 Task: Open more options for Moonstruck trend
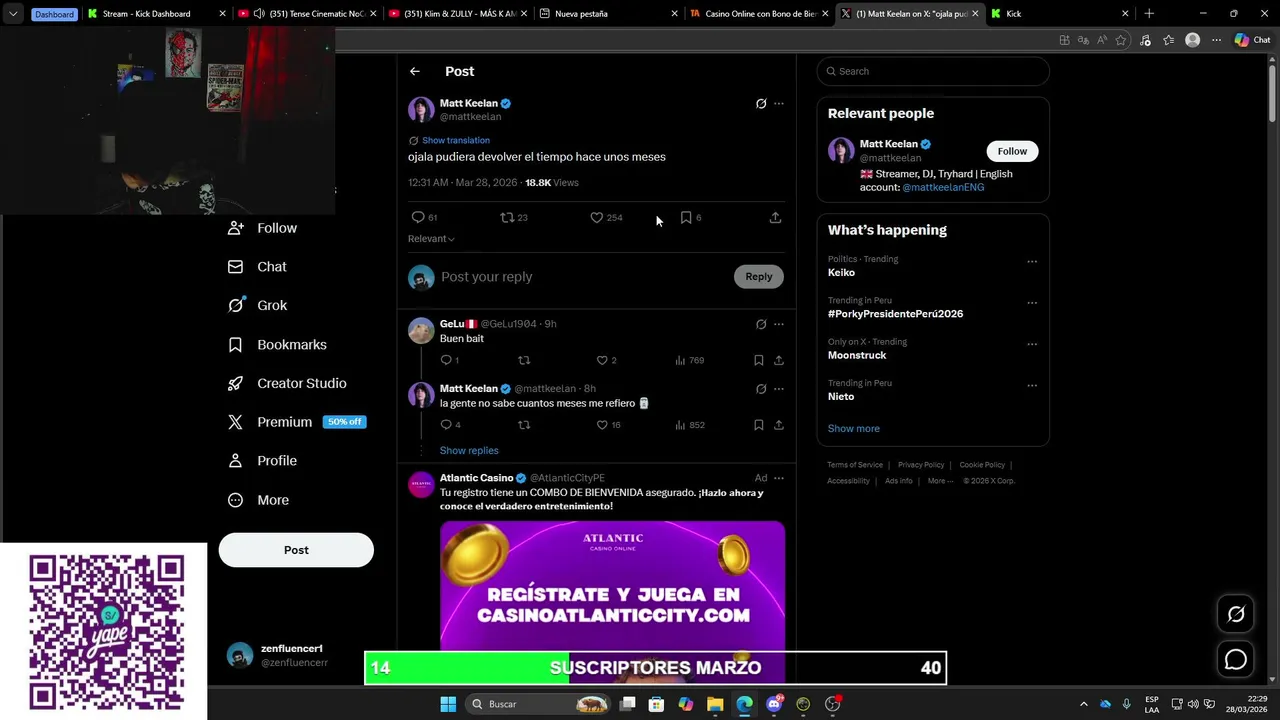click(x=1032, y=344)
